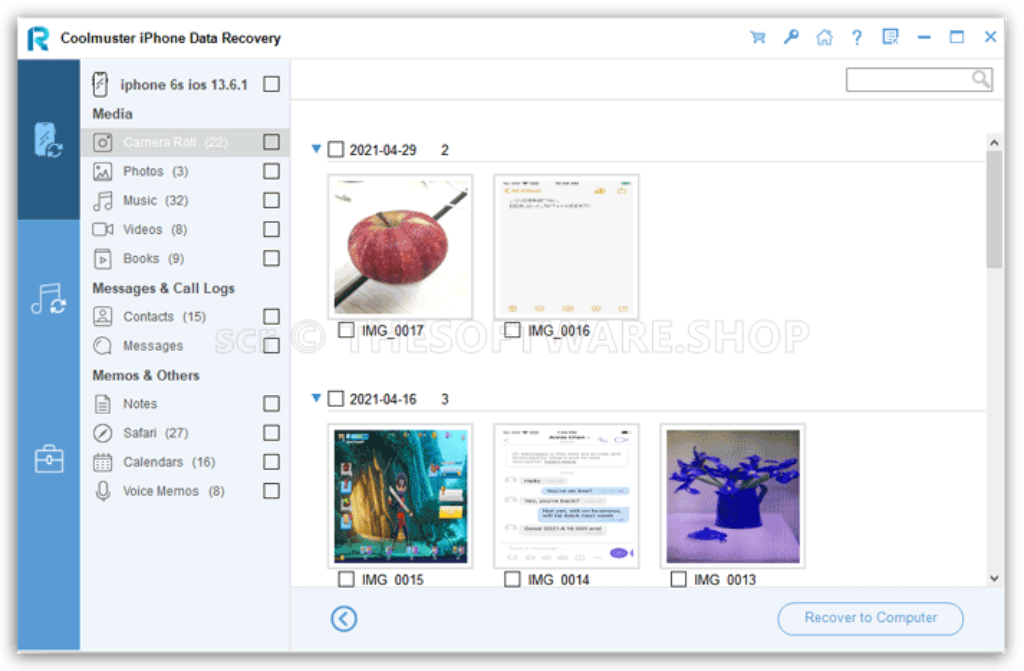Tick the Contacts category checkbox

[x=272, y=316]
